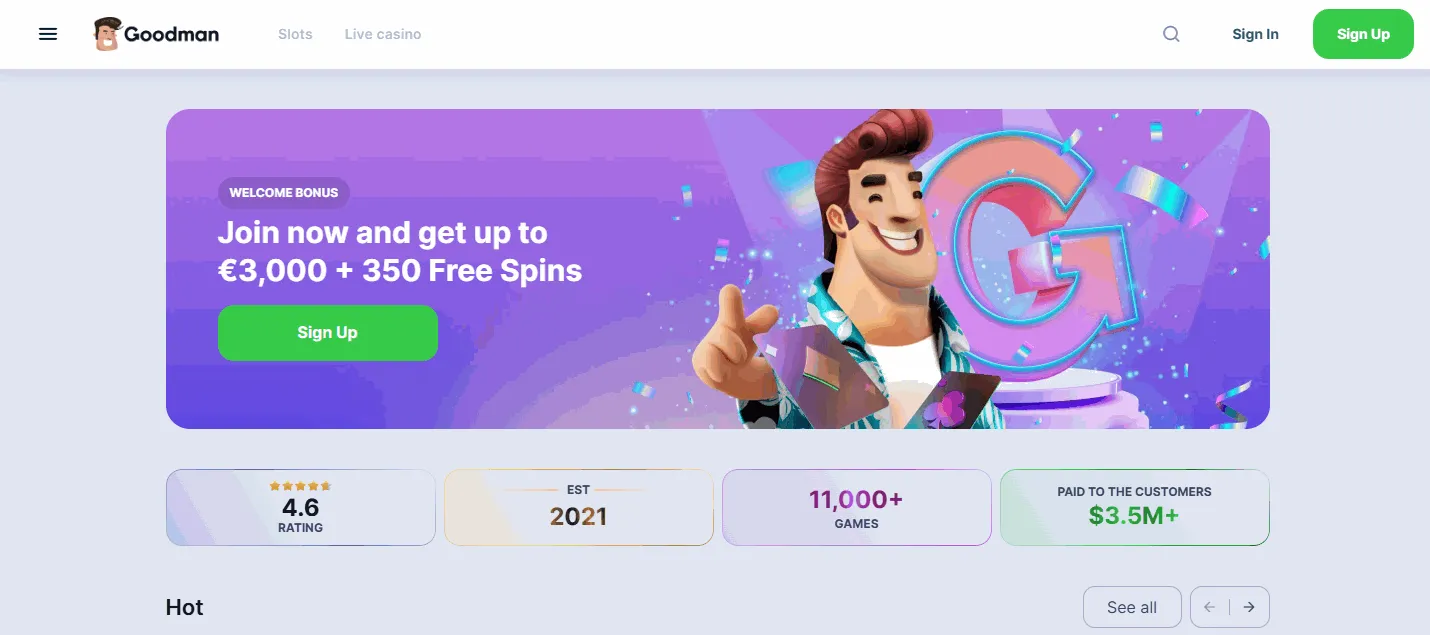
Task: Click the previous arrow in Hot carousel
Action: coord(1210,607)
